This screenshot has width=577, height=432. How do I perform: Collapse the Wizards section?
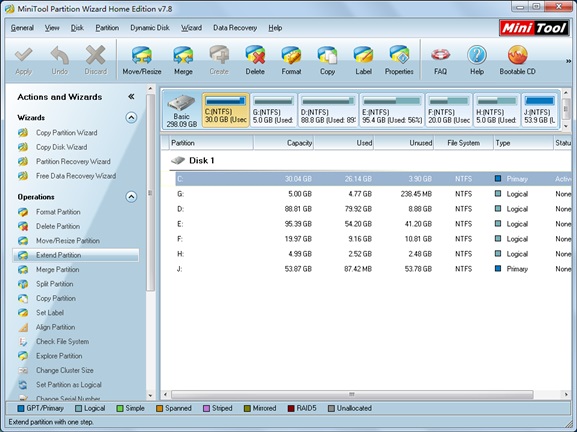coord(131,118)
